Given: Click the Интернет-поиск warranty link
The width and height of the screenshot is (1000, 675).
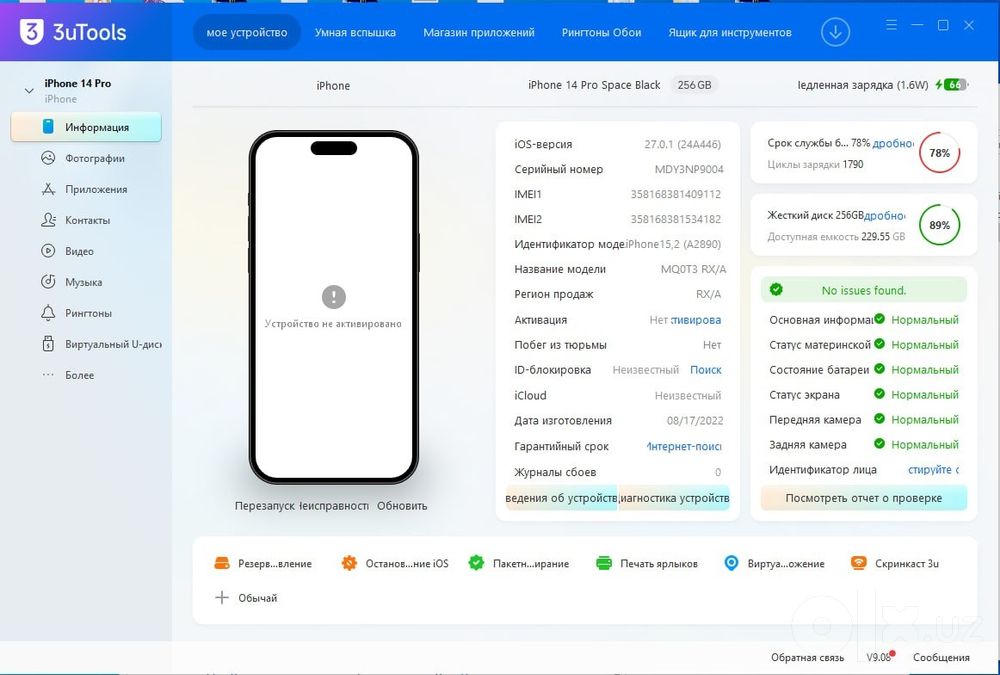Looking at the screenshot, I should (684, 447).
